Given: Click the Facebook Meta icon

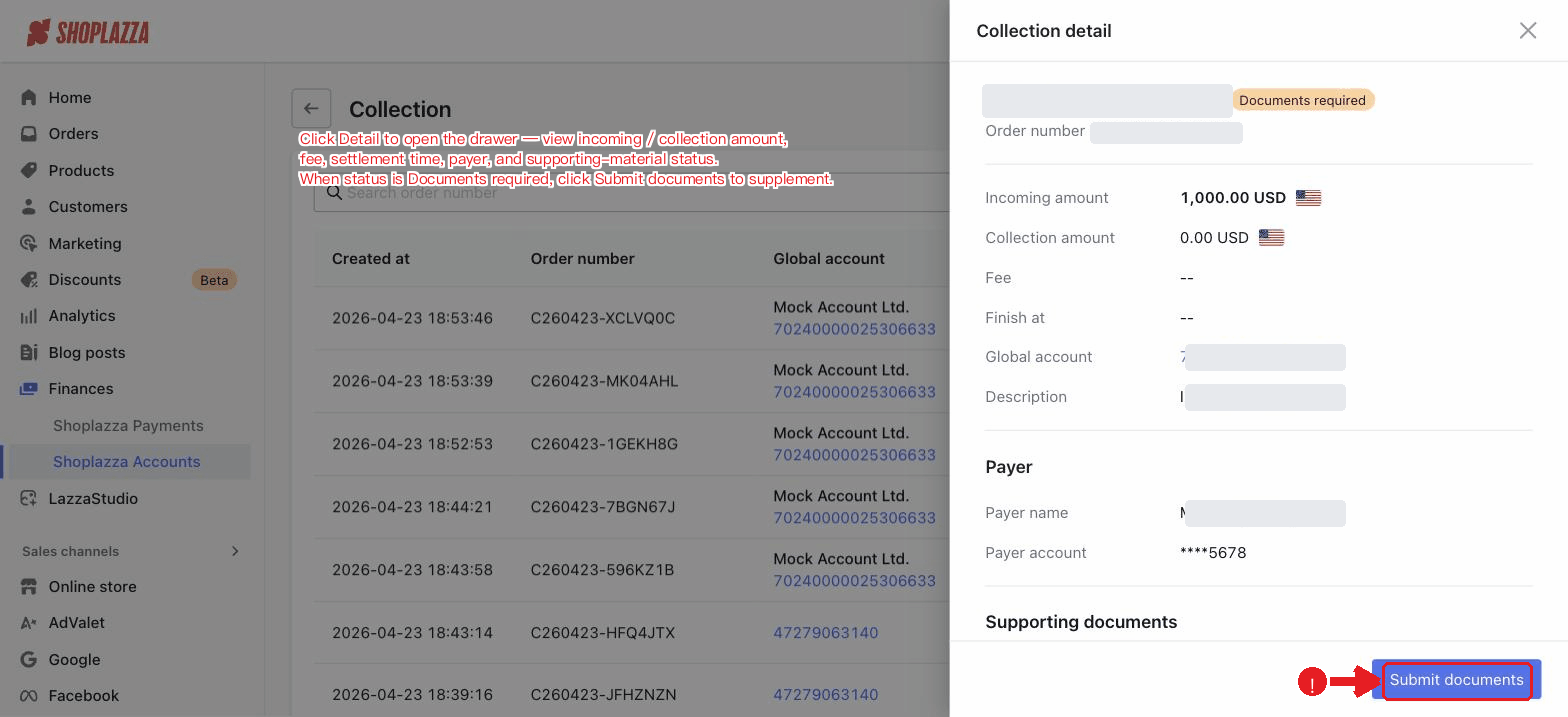Looking at the screenshot, I should coord(28,695).
